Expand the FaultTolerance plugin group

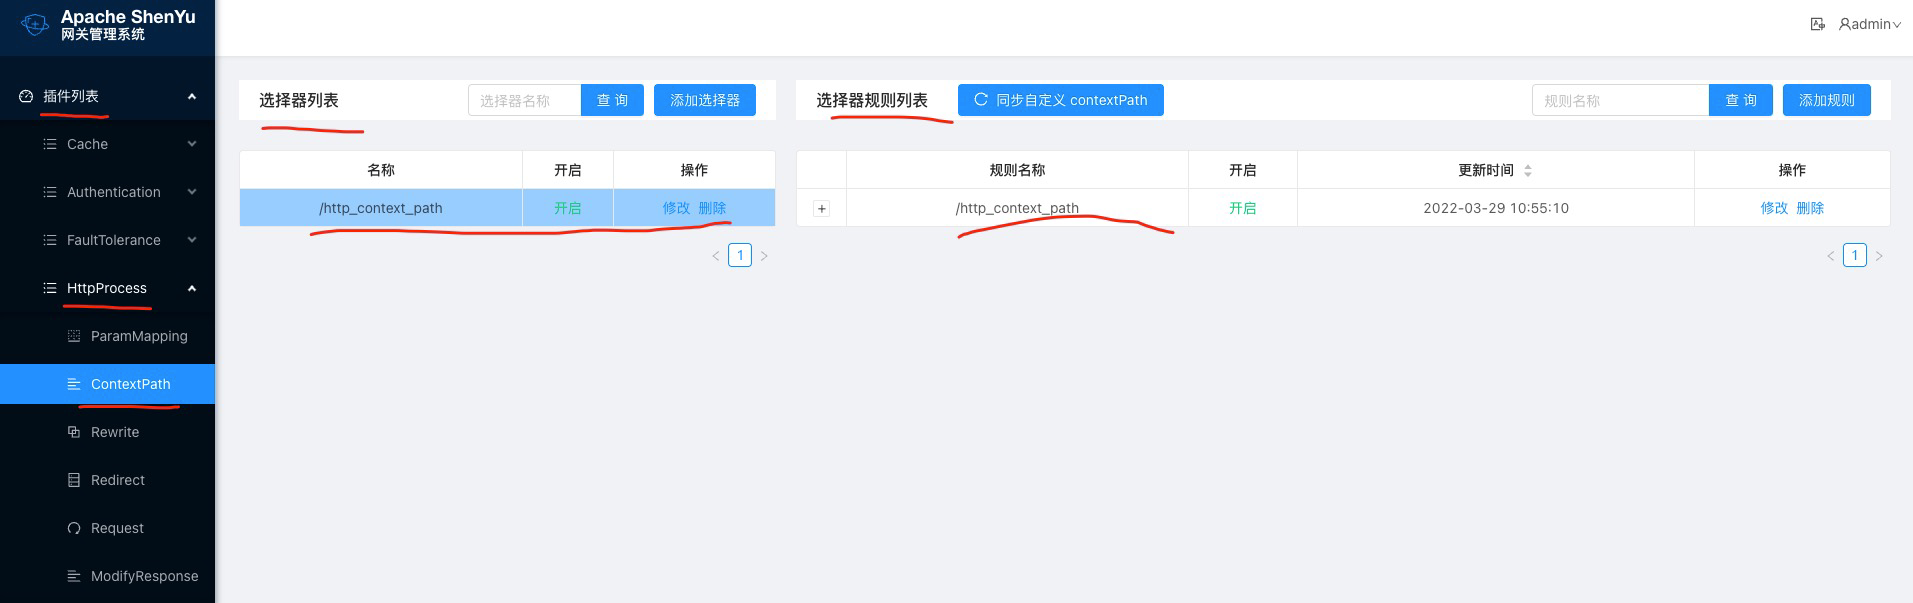click(x=191, y=240)
